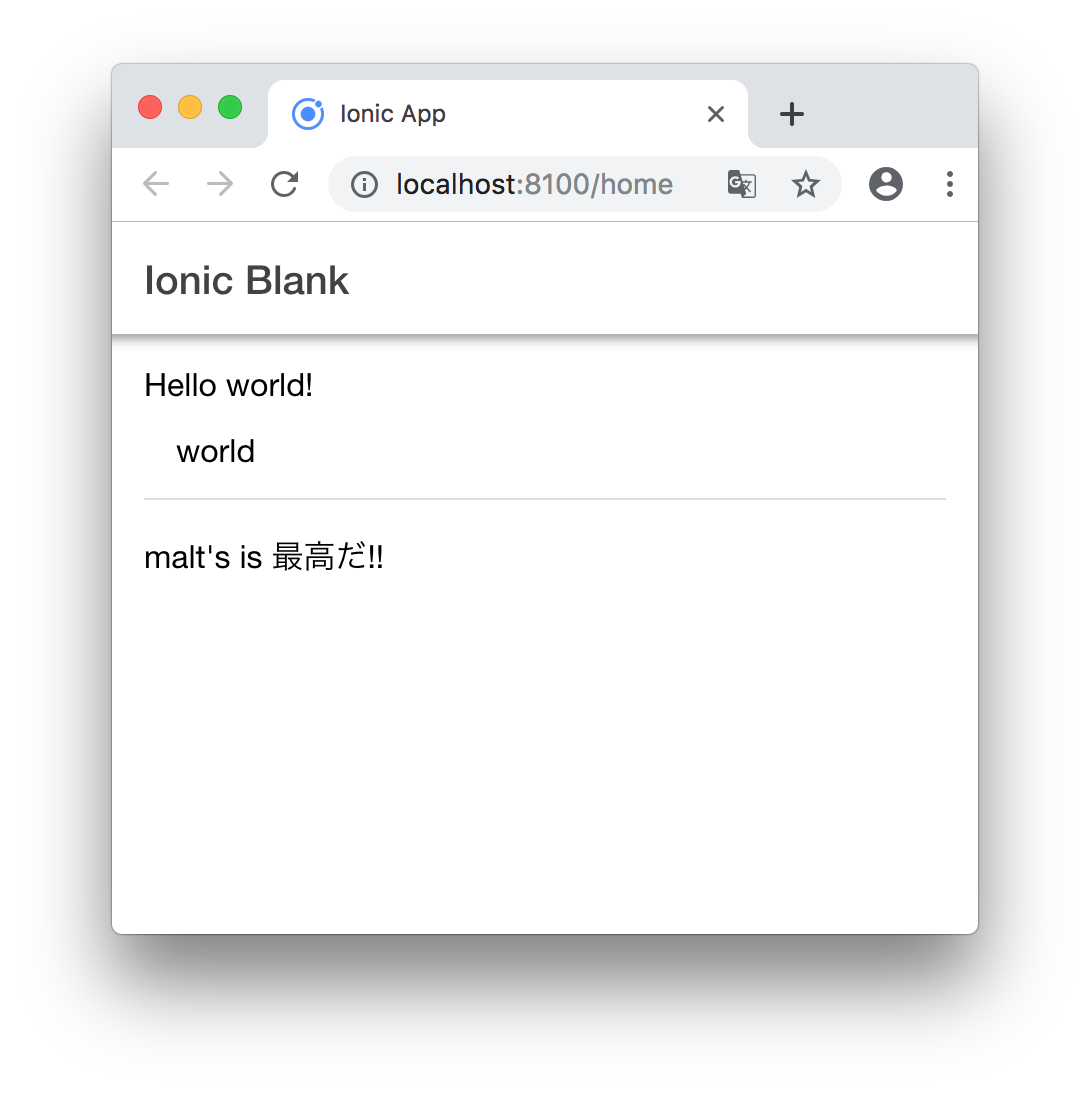Click the Ionic Blank header title
This screenshot has height=1094, width=1090.
coord(246,280)
